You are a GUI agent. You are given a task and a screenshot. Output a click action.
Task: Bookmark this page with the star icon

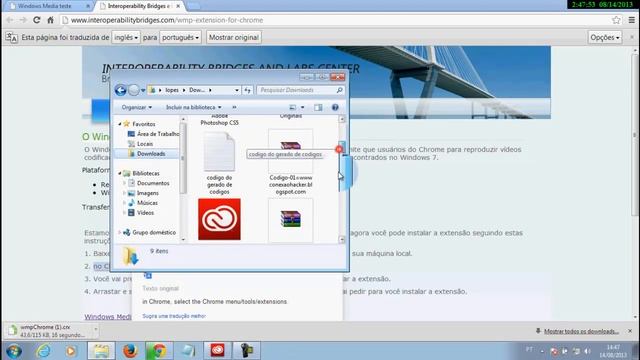pyautogui.click(x=616, y=20)
